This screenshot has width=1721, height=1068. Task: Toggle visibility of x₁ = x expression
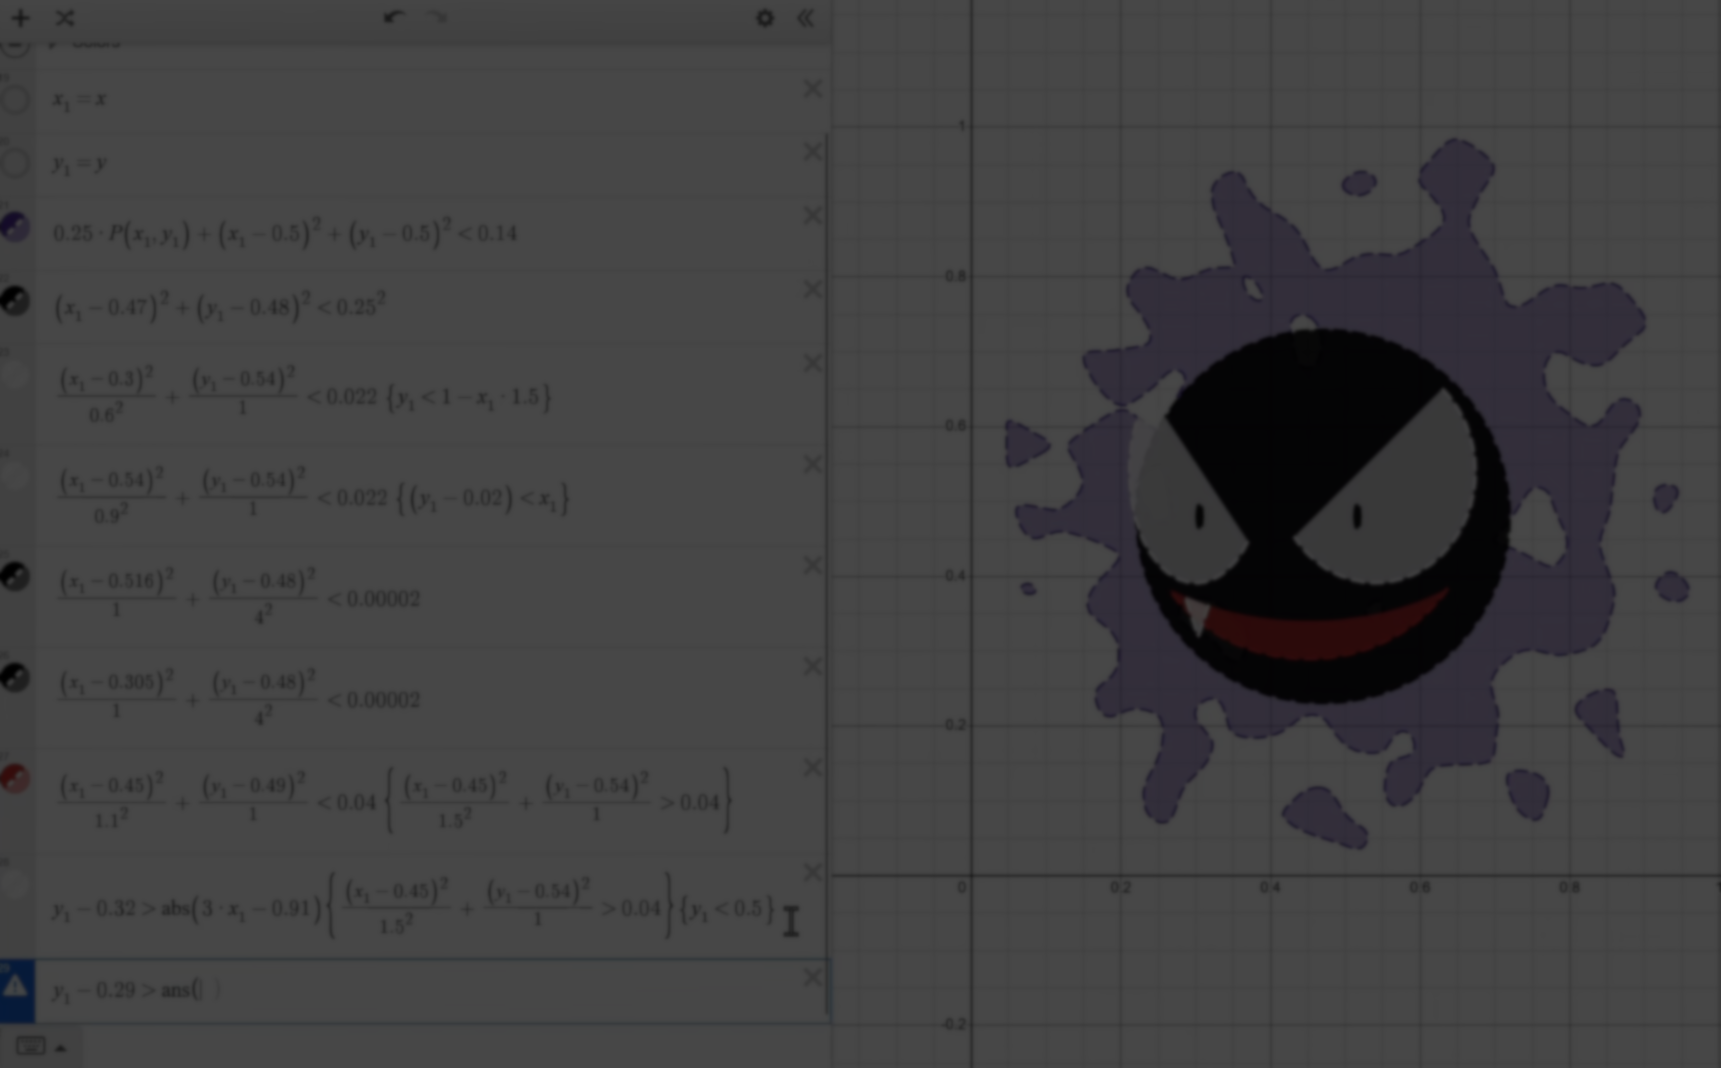coord(16,100)
